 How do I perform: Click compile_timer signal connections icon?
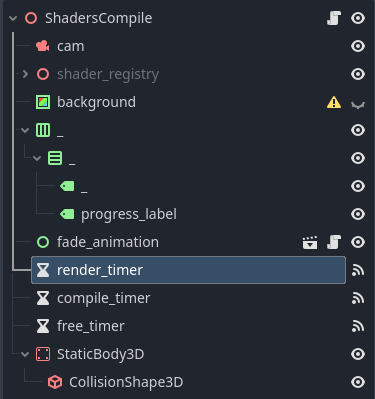tap(358, 298)
